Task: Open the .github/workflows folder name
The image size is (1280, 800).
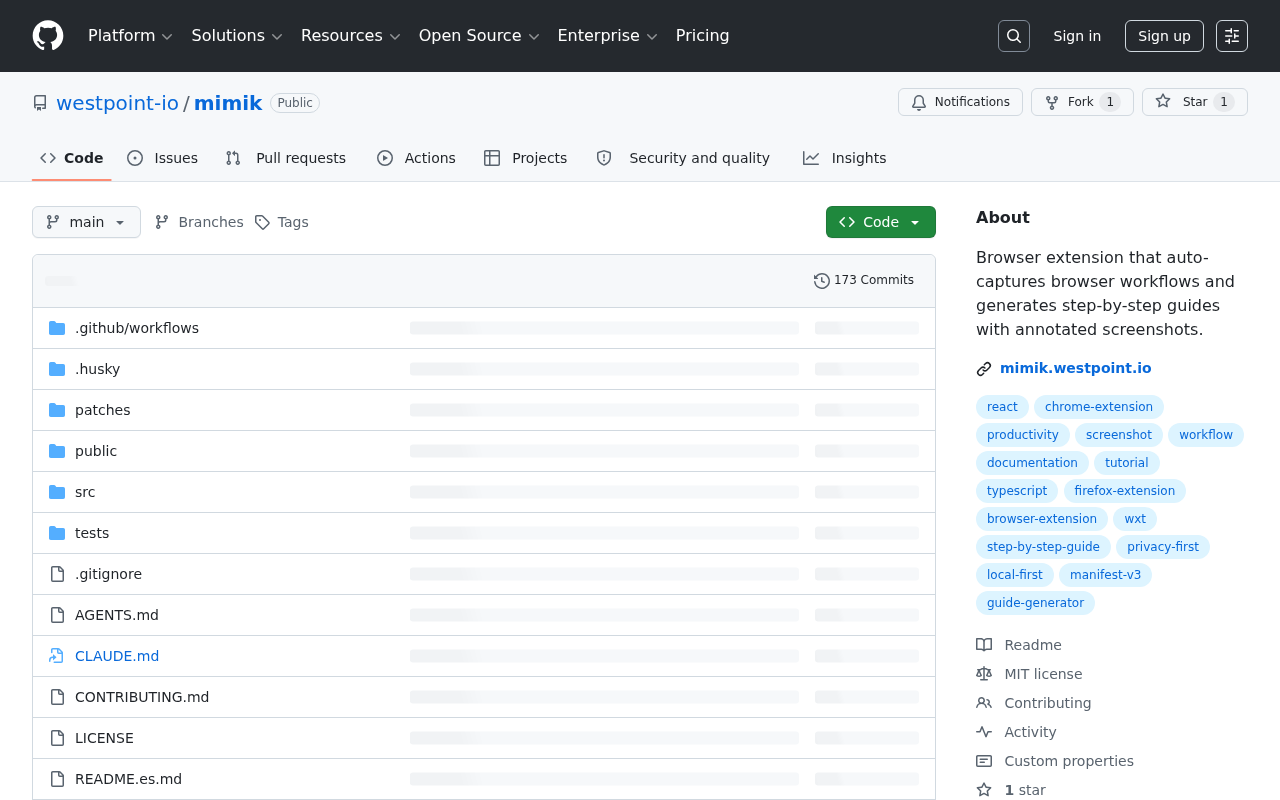Action: 137,328
